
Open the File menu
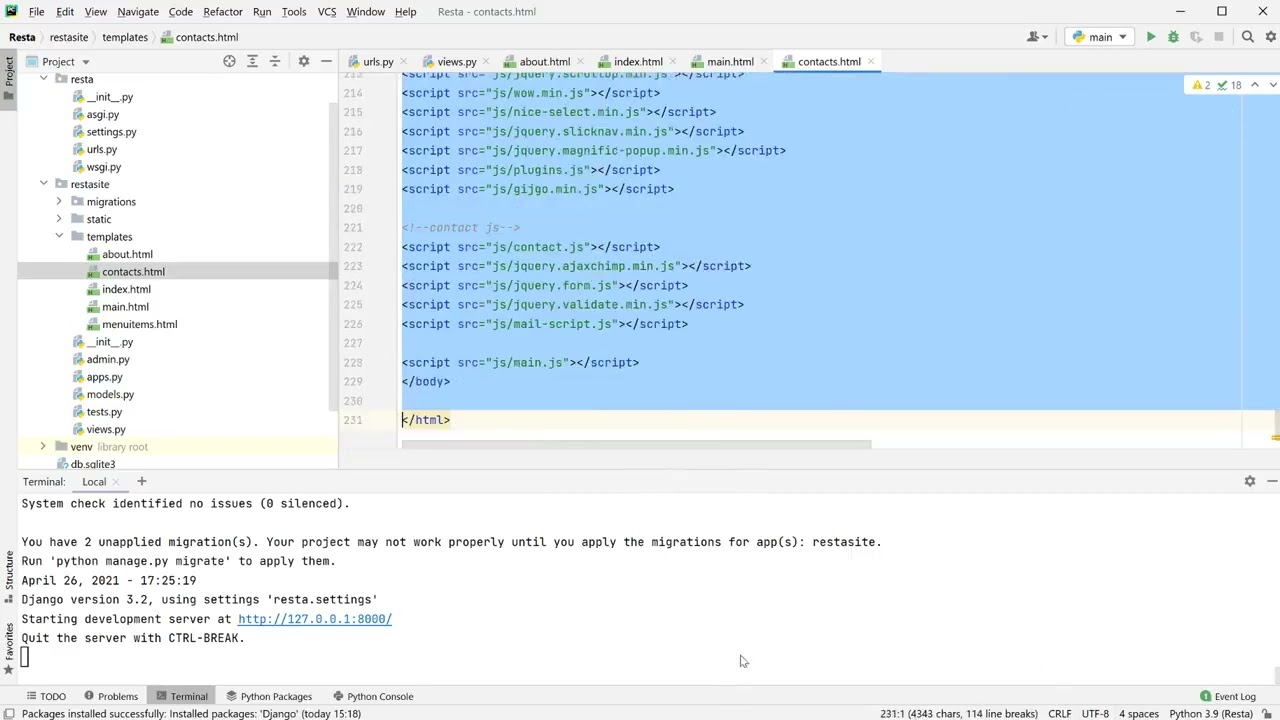point(36,12)
